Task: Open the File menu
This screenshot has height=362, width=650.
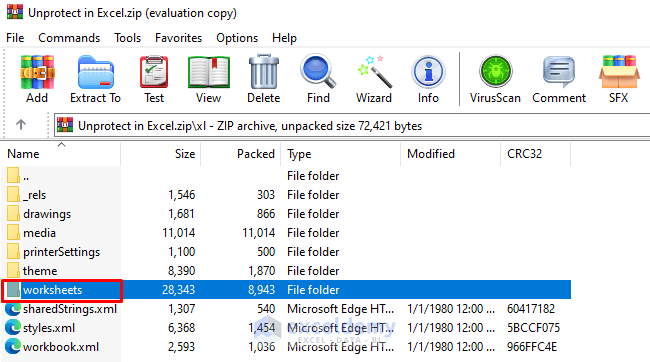Action: [15, 38]
